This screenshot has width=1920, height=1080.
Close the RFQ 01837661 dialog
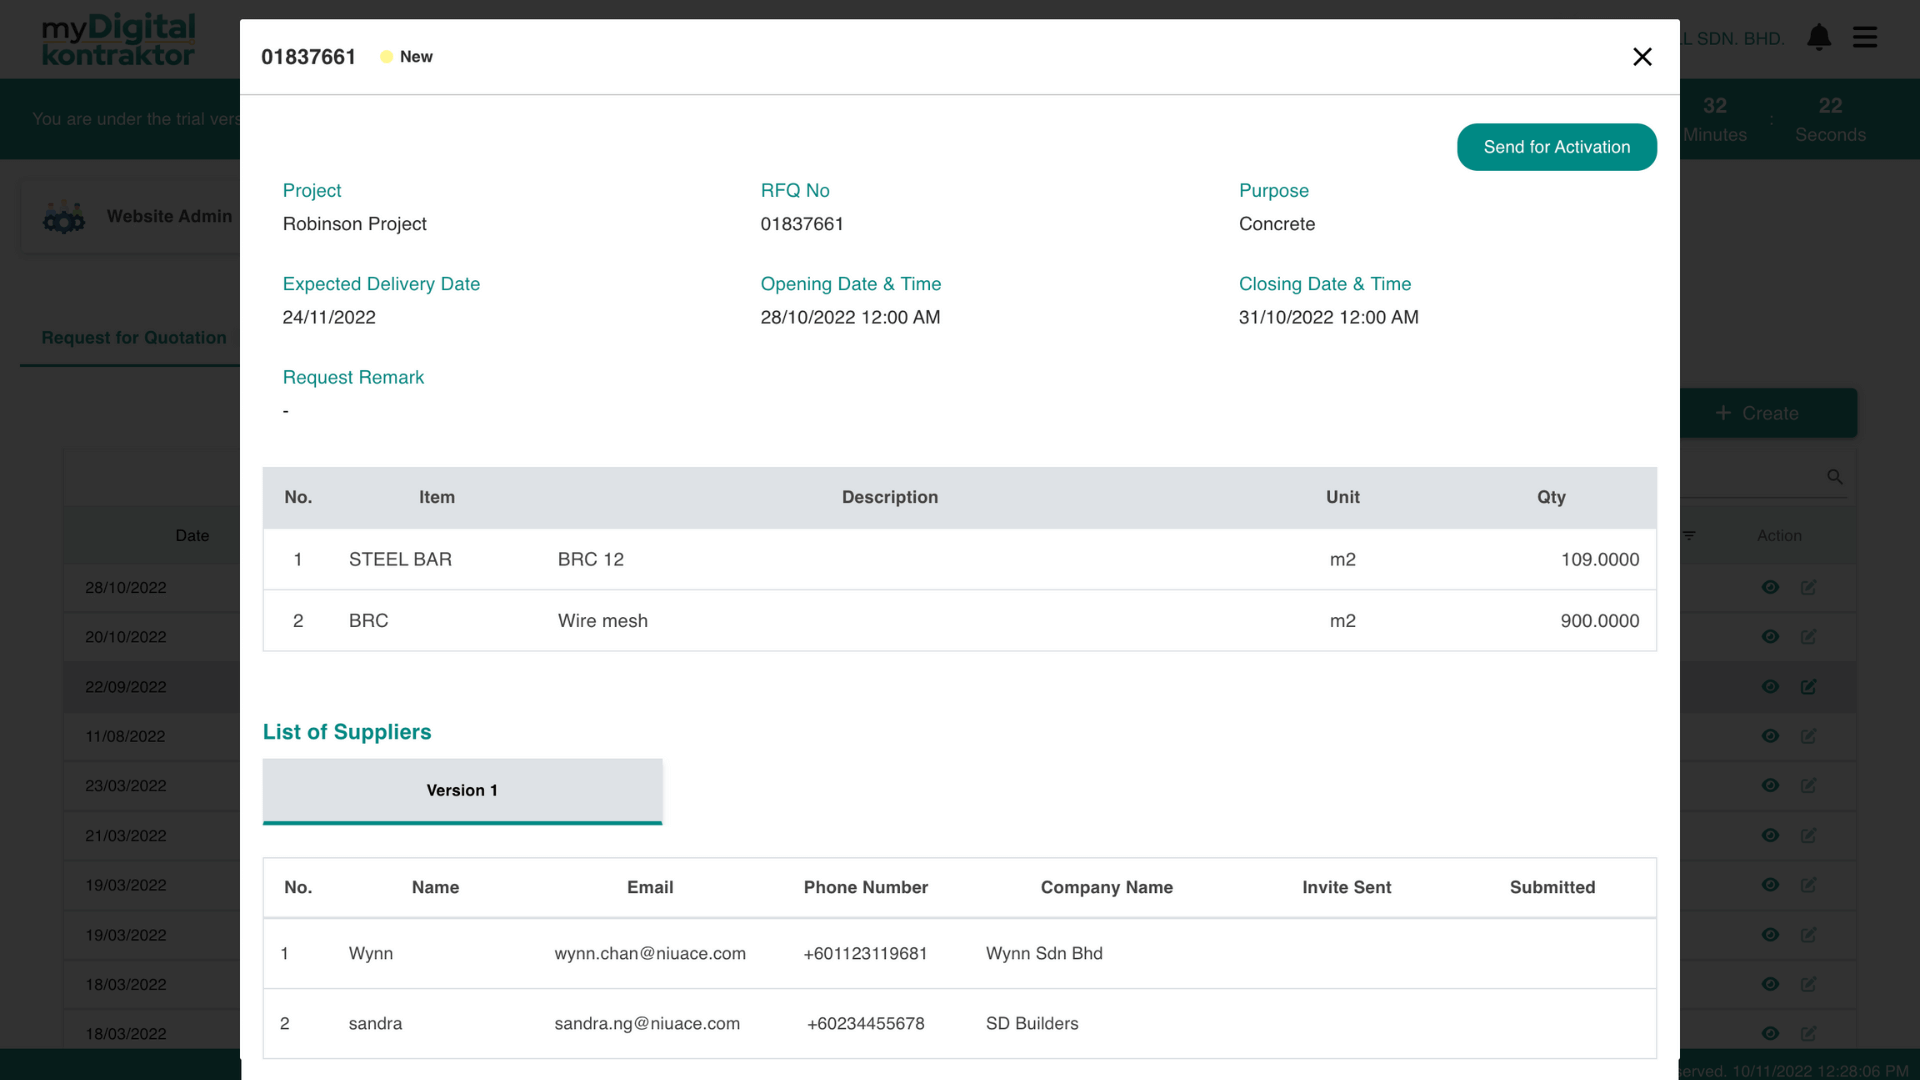tap(1642, 57)
